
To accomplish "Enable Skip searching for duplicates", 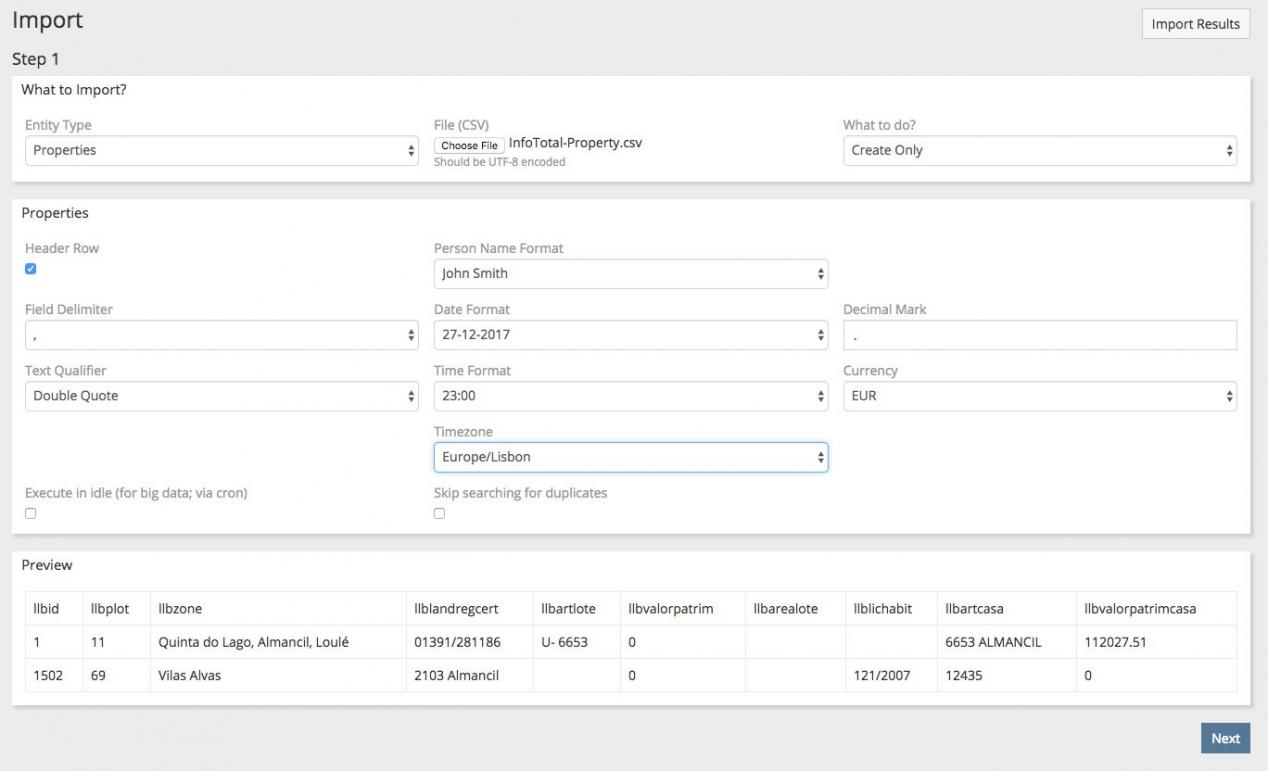I will tap(440, 513).
